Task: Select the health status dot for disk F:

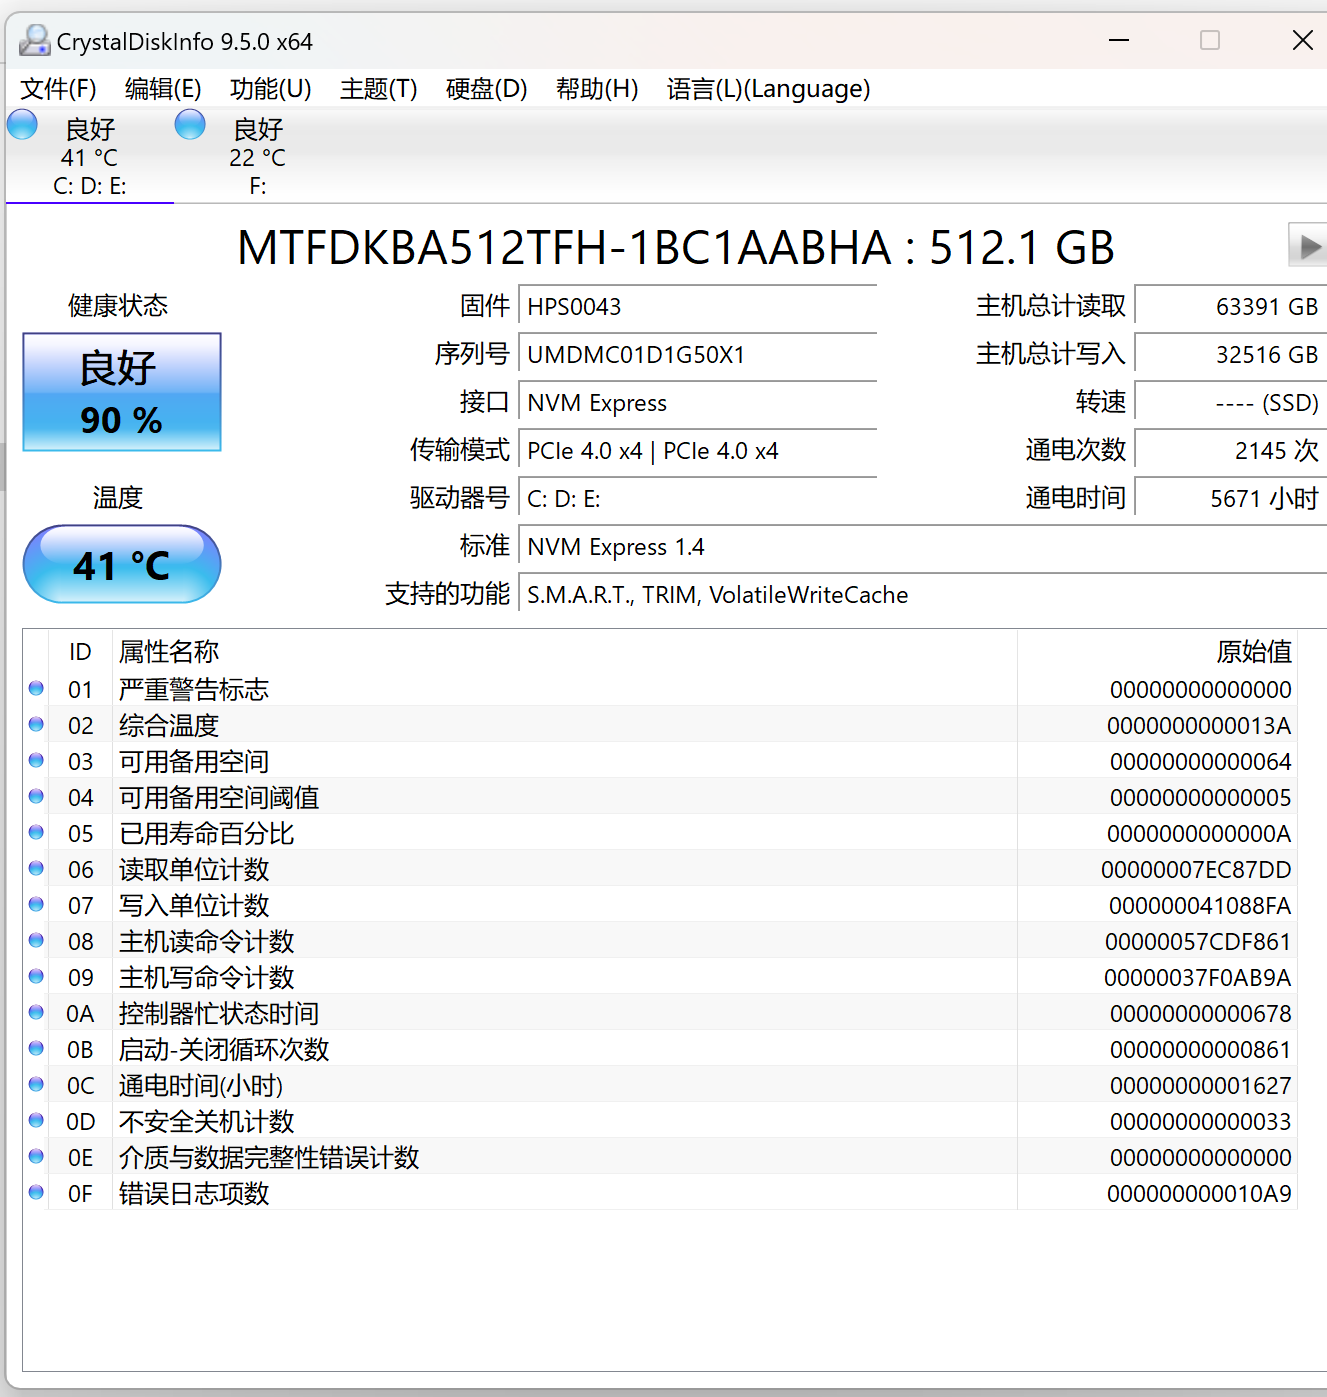Action: pyautogui.click(x=189, y=124)
